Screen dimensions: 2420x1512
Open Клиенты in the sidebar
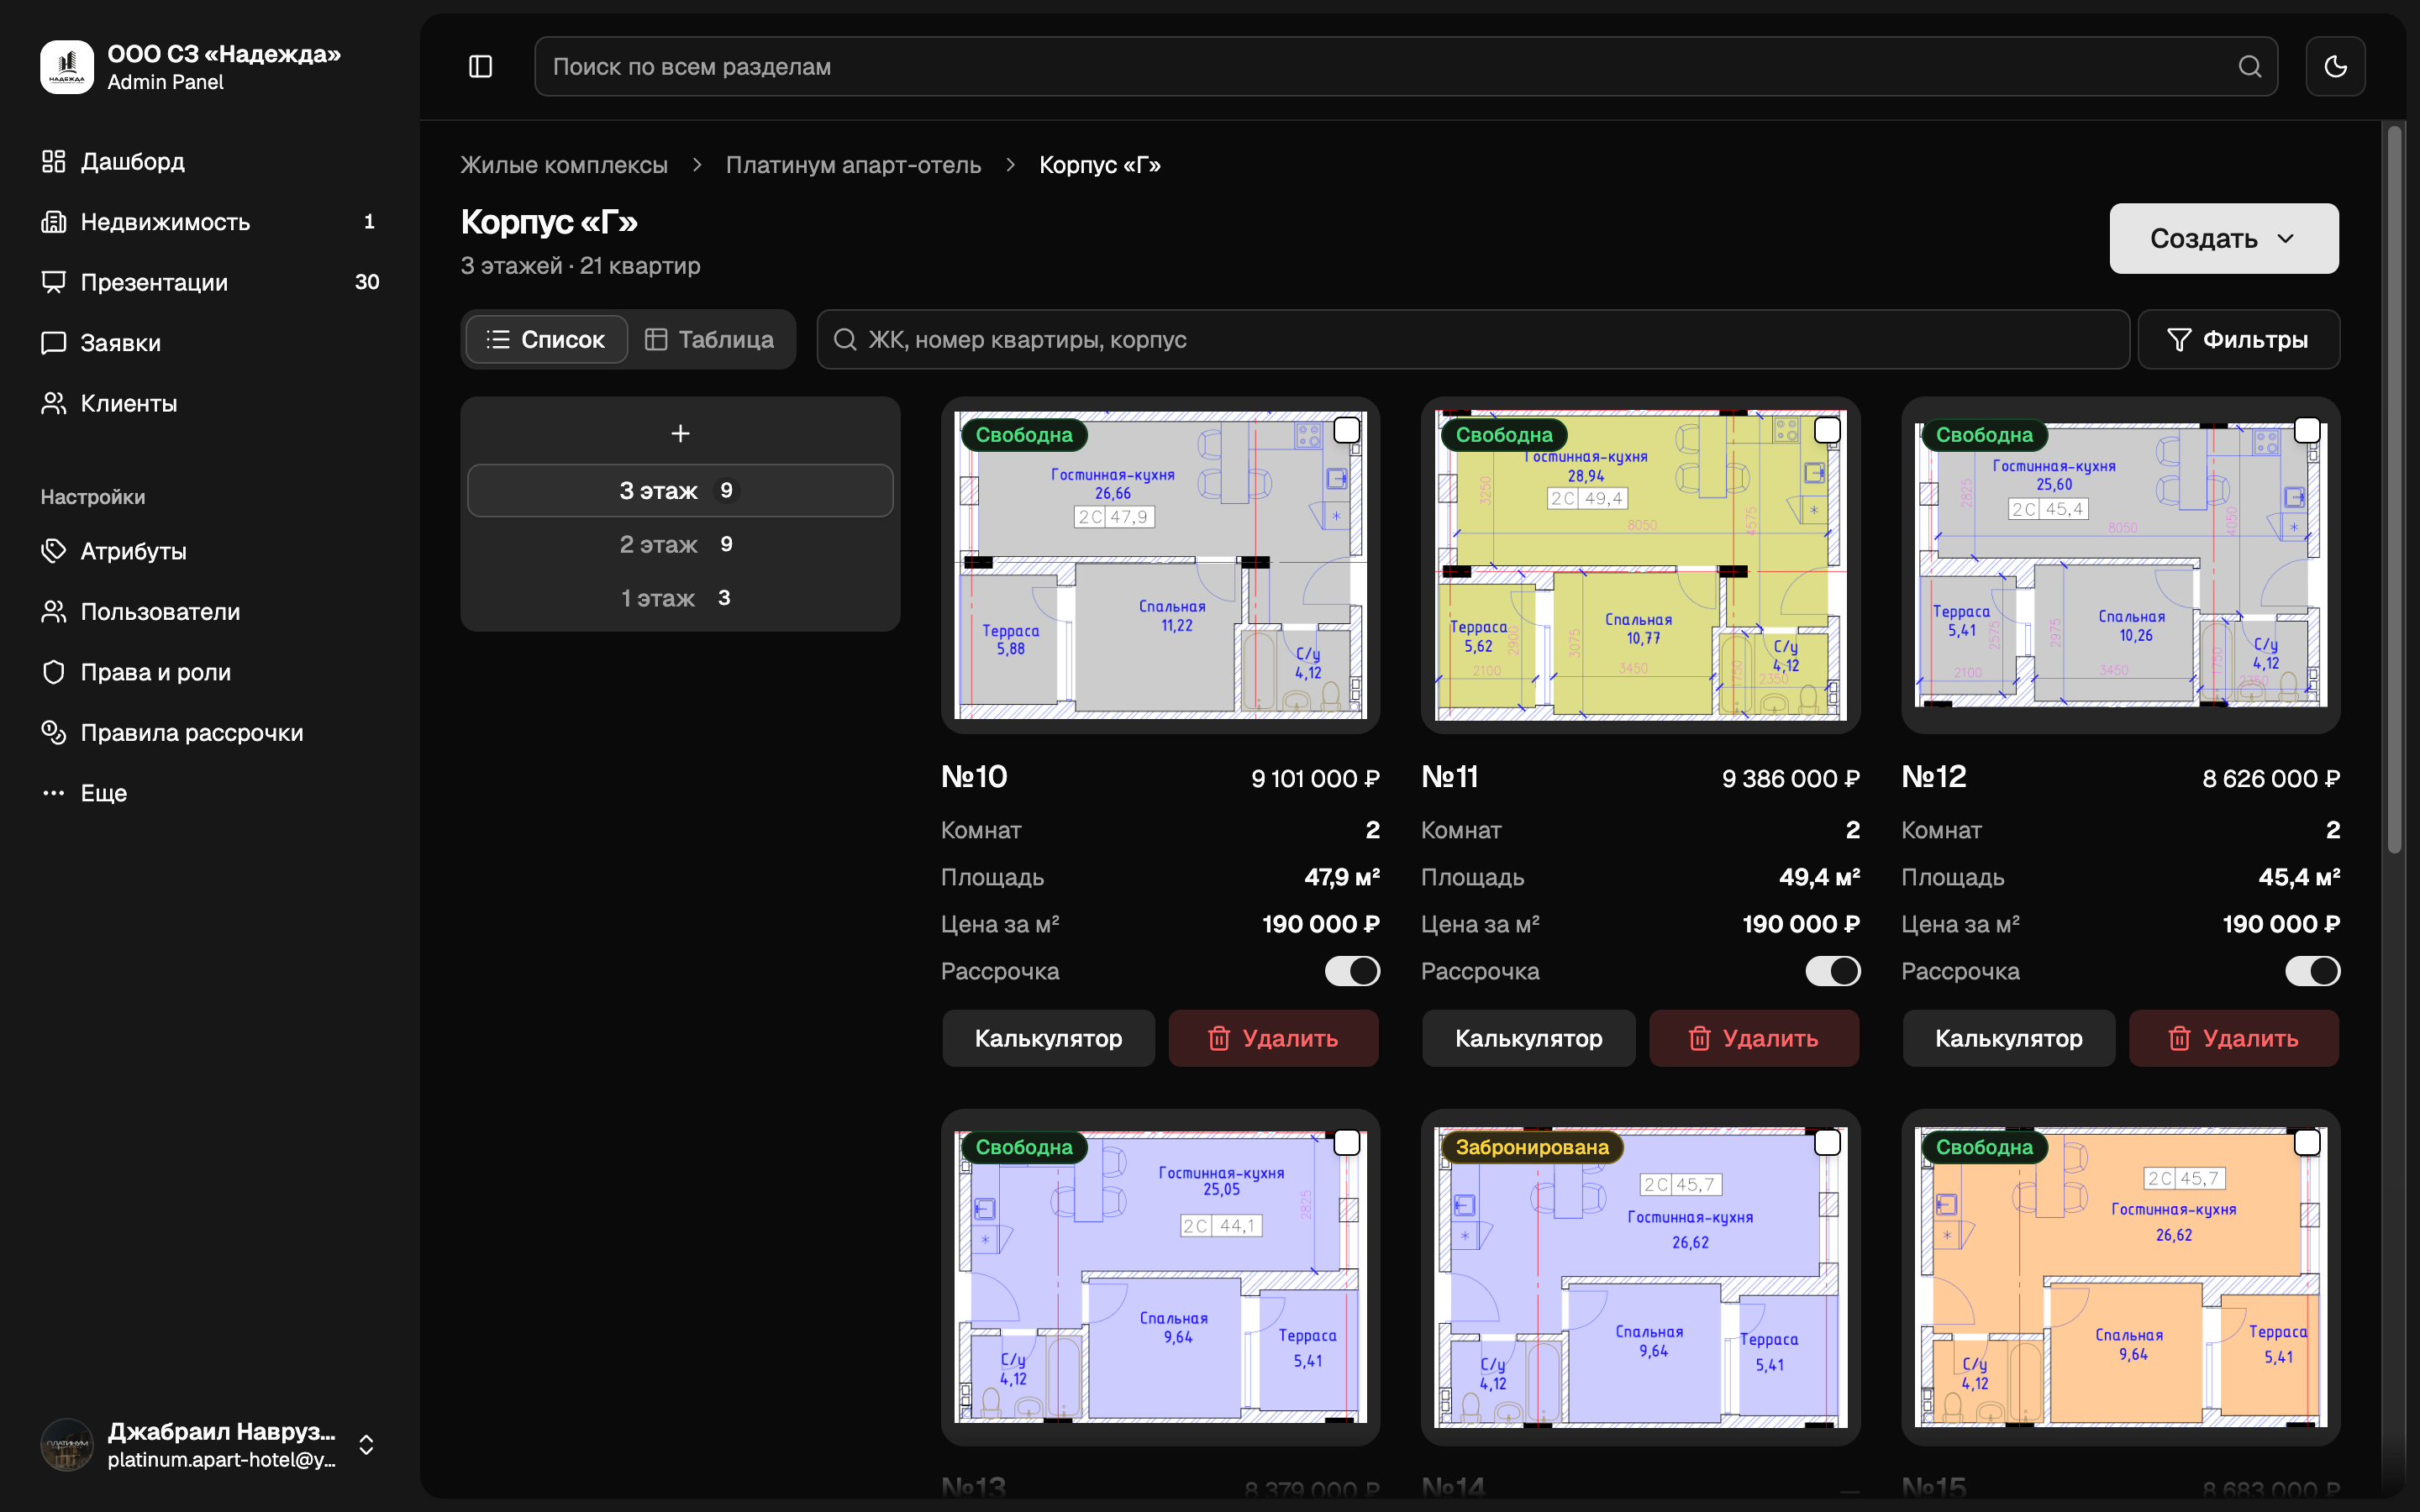coord(210,403)
